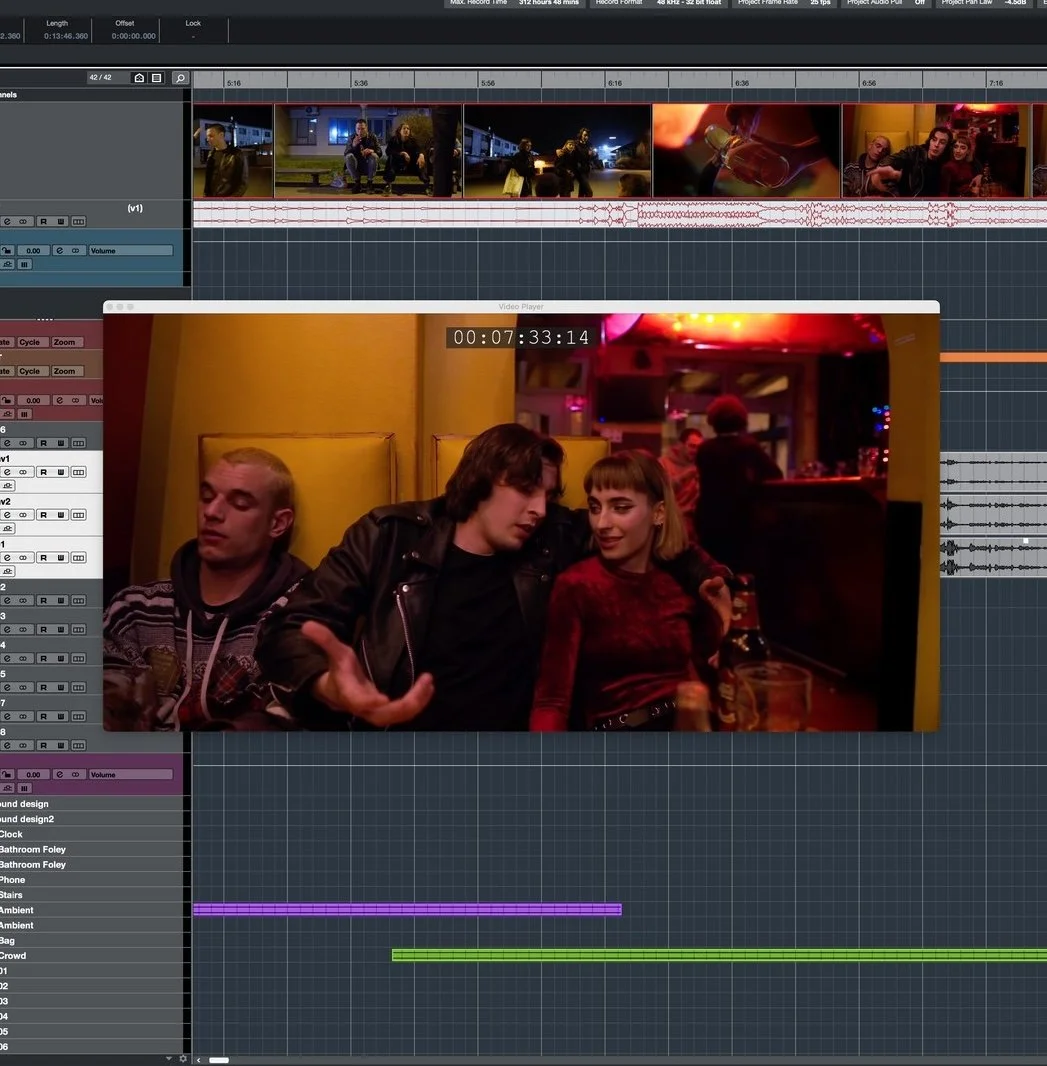Viewport: 1047px width, 1066px height.
Task: Enable Read automation on track 7
Action: click(x=44, y=717)
